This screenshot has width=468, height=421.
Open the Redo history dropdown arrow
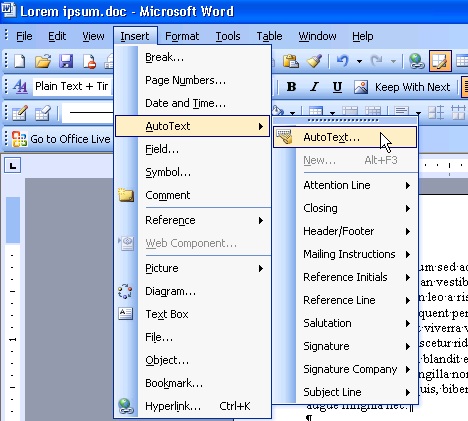click(x=393, y=61)
